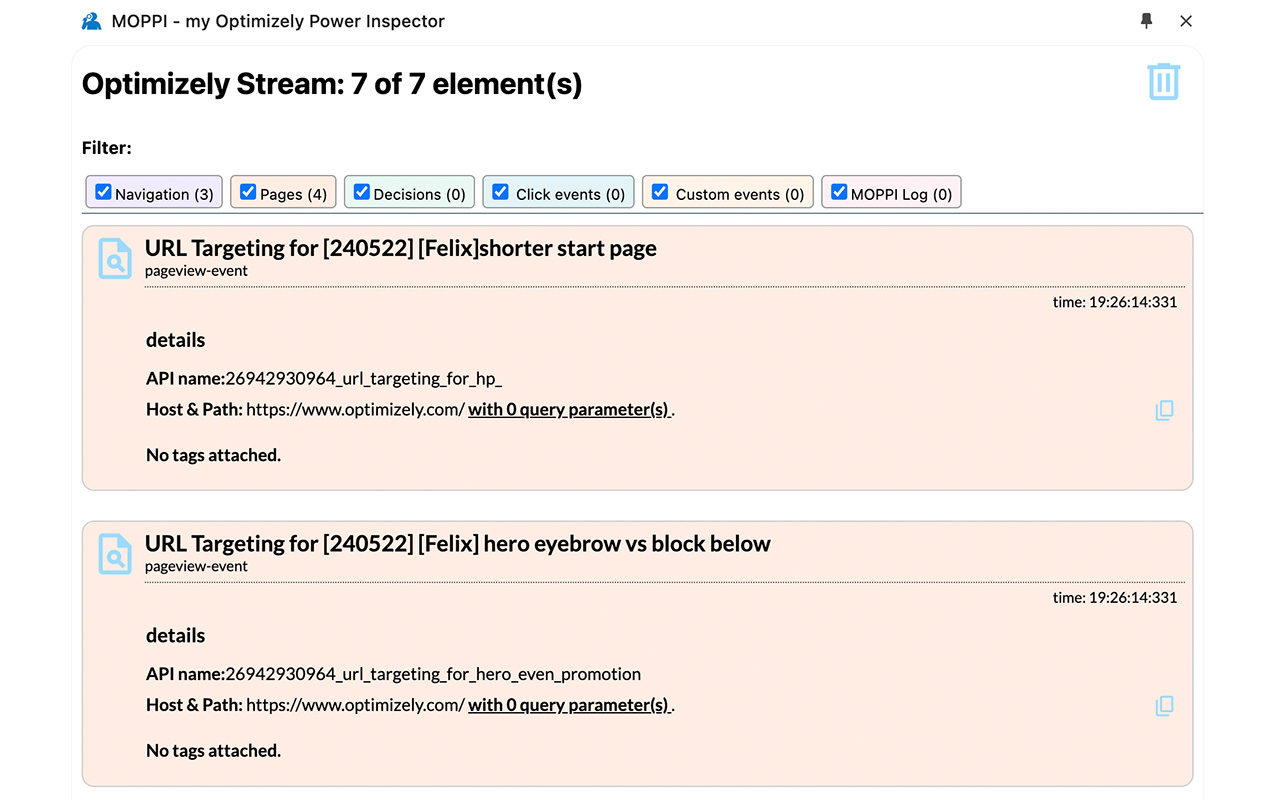Toggle the MOPPI Log (0) checkbox
1280x800 pixels.
pyautogui.click(x=839, y=192)
